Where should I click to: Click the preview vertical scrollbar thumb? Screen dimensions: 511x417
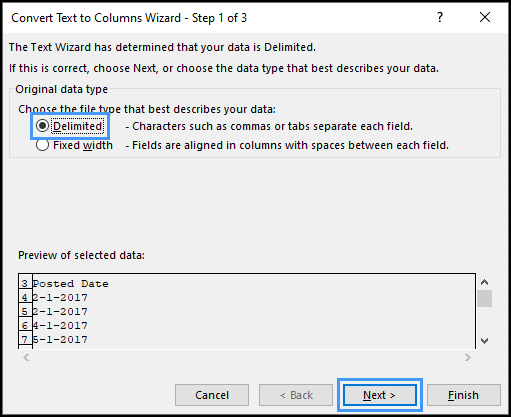pyautogui.click(x=485, y=298)
